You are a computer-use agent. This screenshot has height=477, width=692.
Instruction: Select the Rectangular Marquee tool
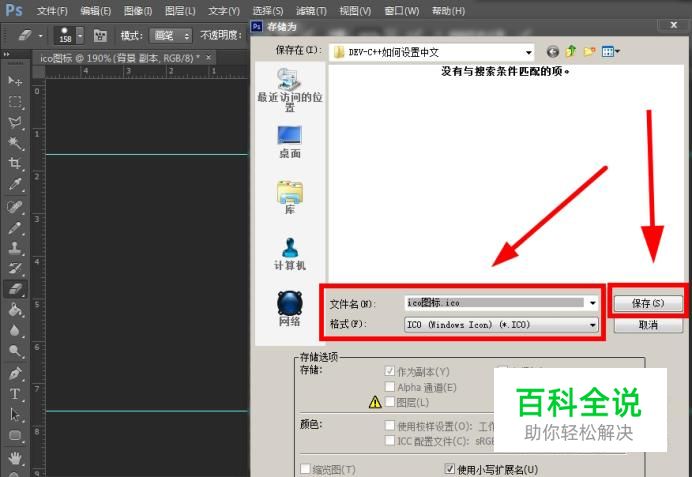(15, 101)
